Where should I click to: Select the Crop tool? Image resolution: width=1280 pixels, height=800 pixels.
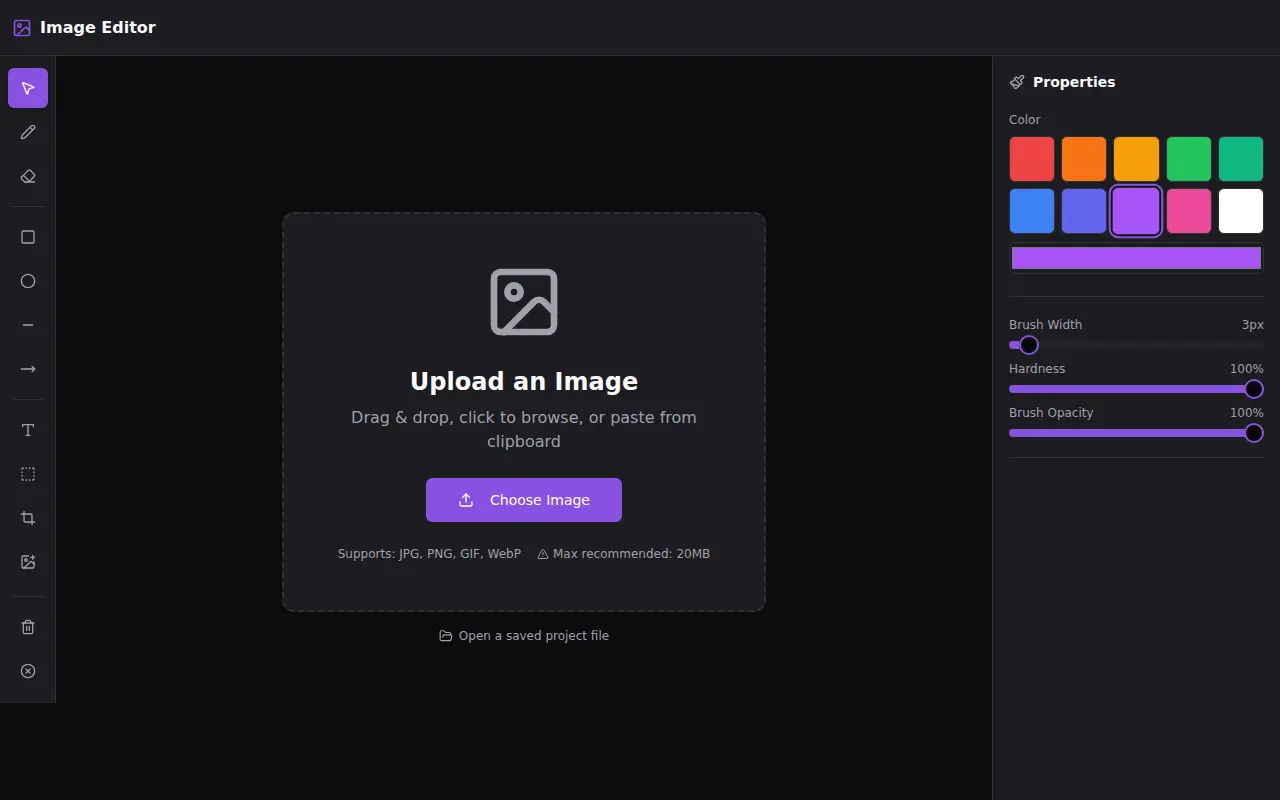click(x=28, y=518)
